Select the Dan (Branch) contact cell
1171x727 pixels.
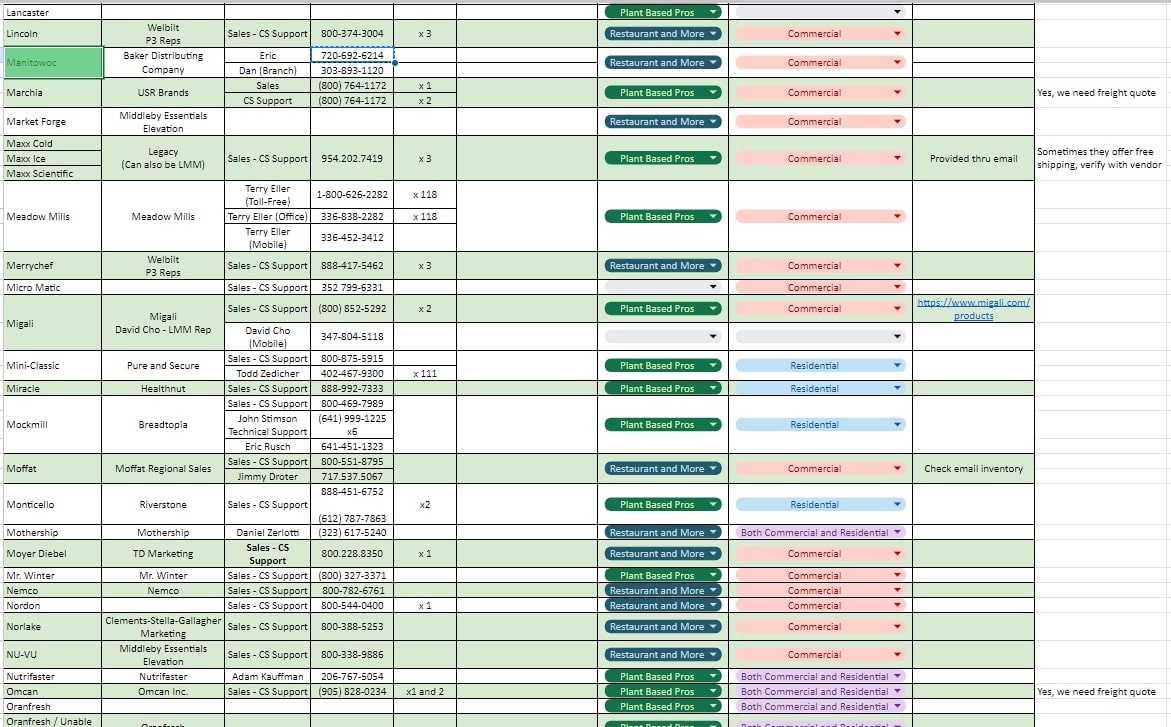pos(267,70)
